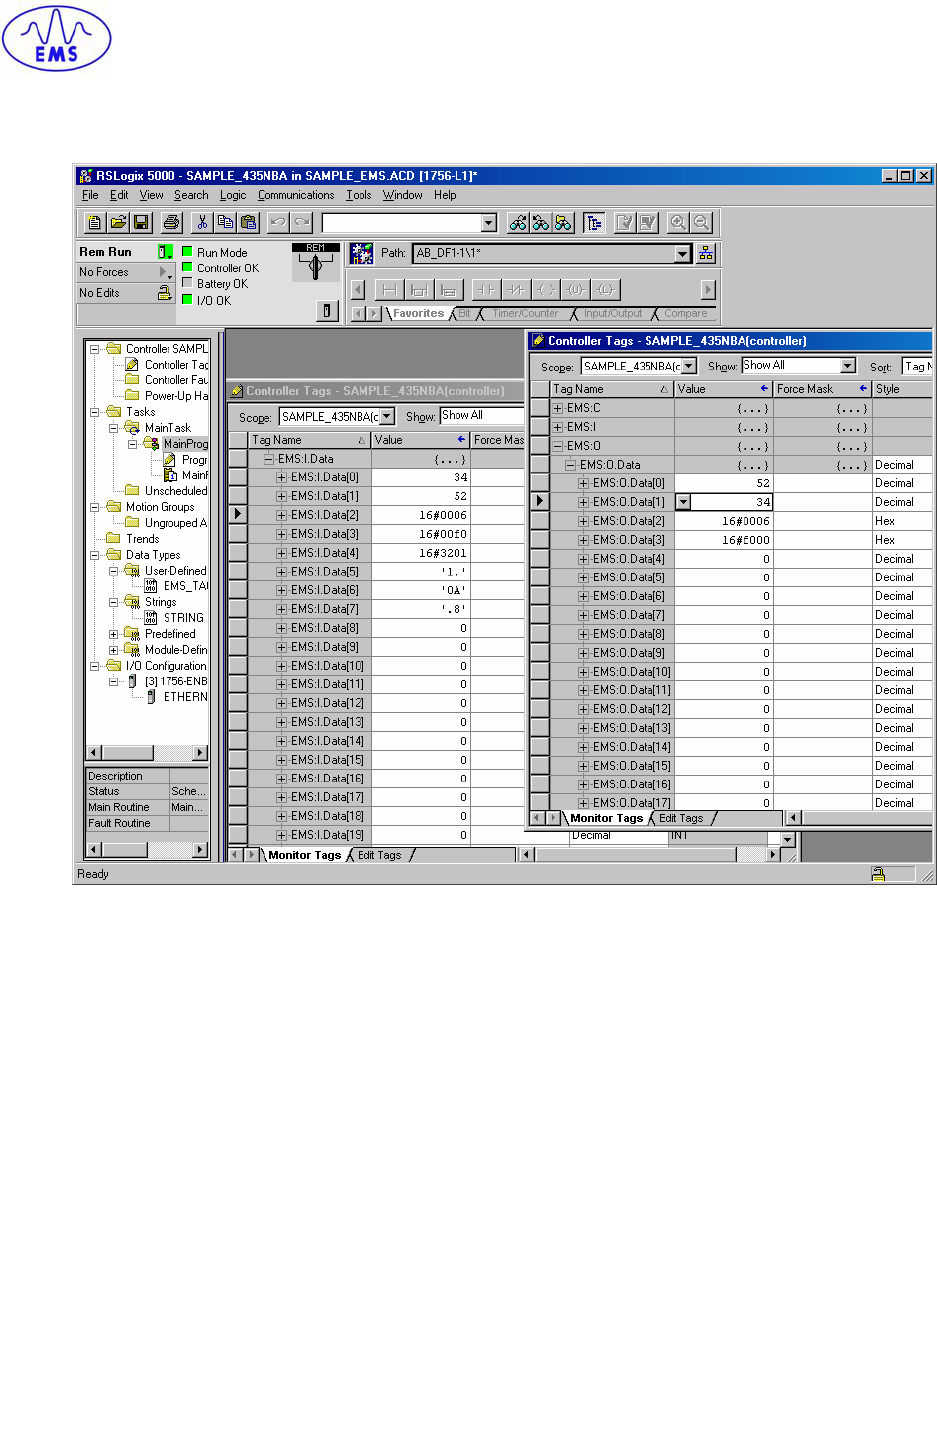937x1434 pixels.
Task: Open the Communications menu
Action: click(296, 195)
